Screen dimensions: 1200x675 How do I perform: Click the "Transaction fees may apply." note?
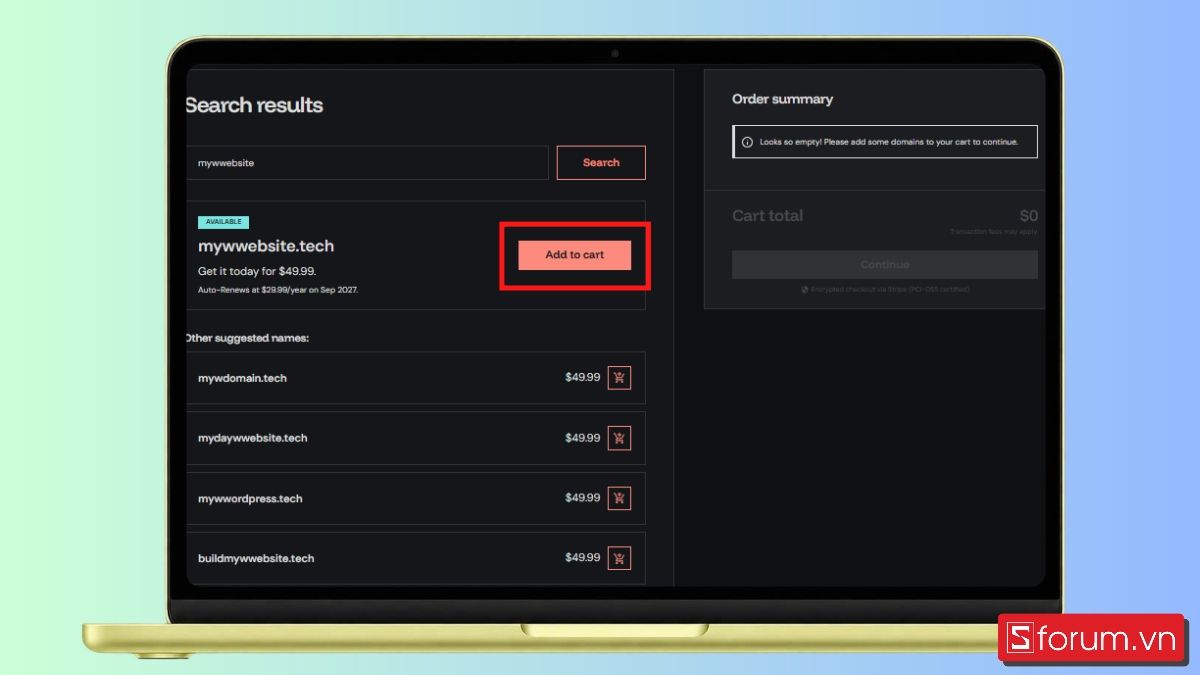(x=994, y=232)
